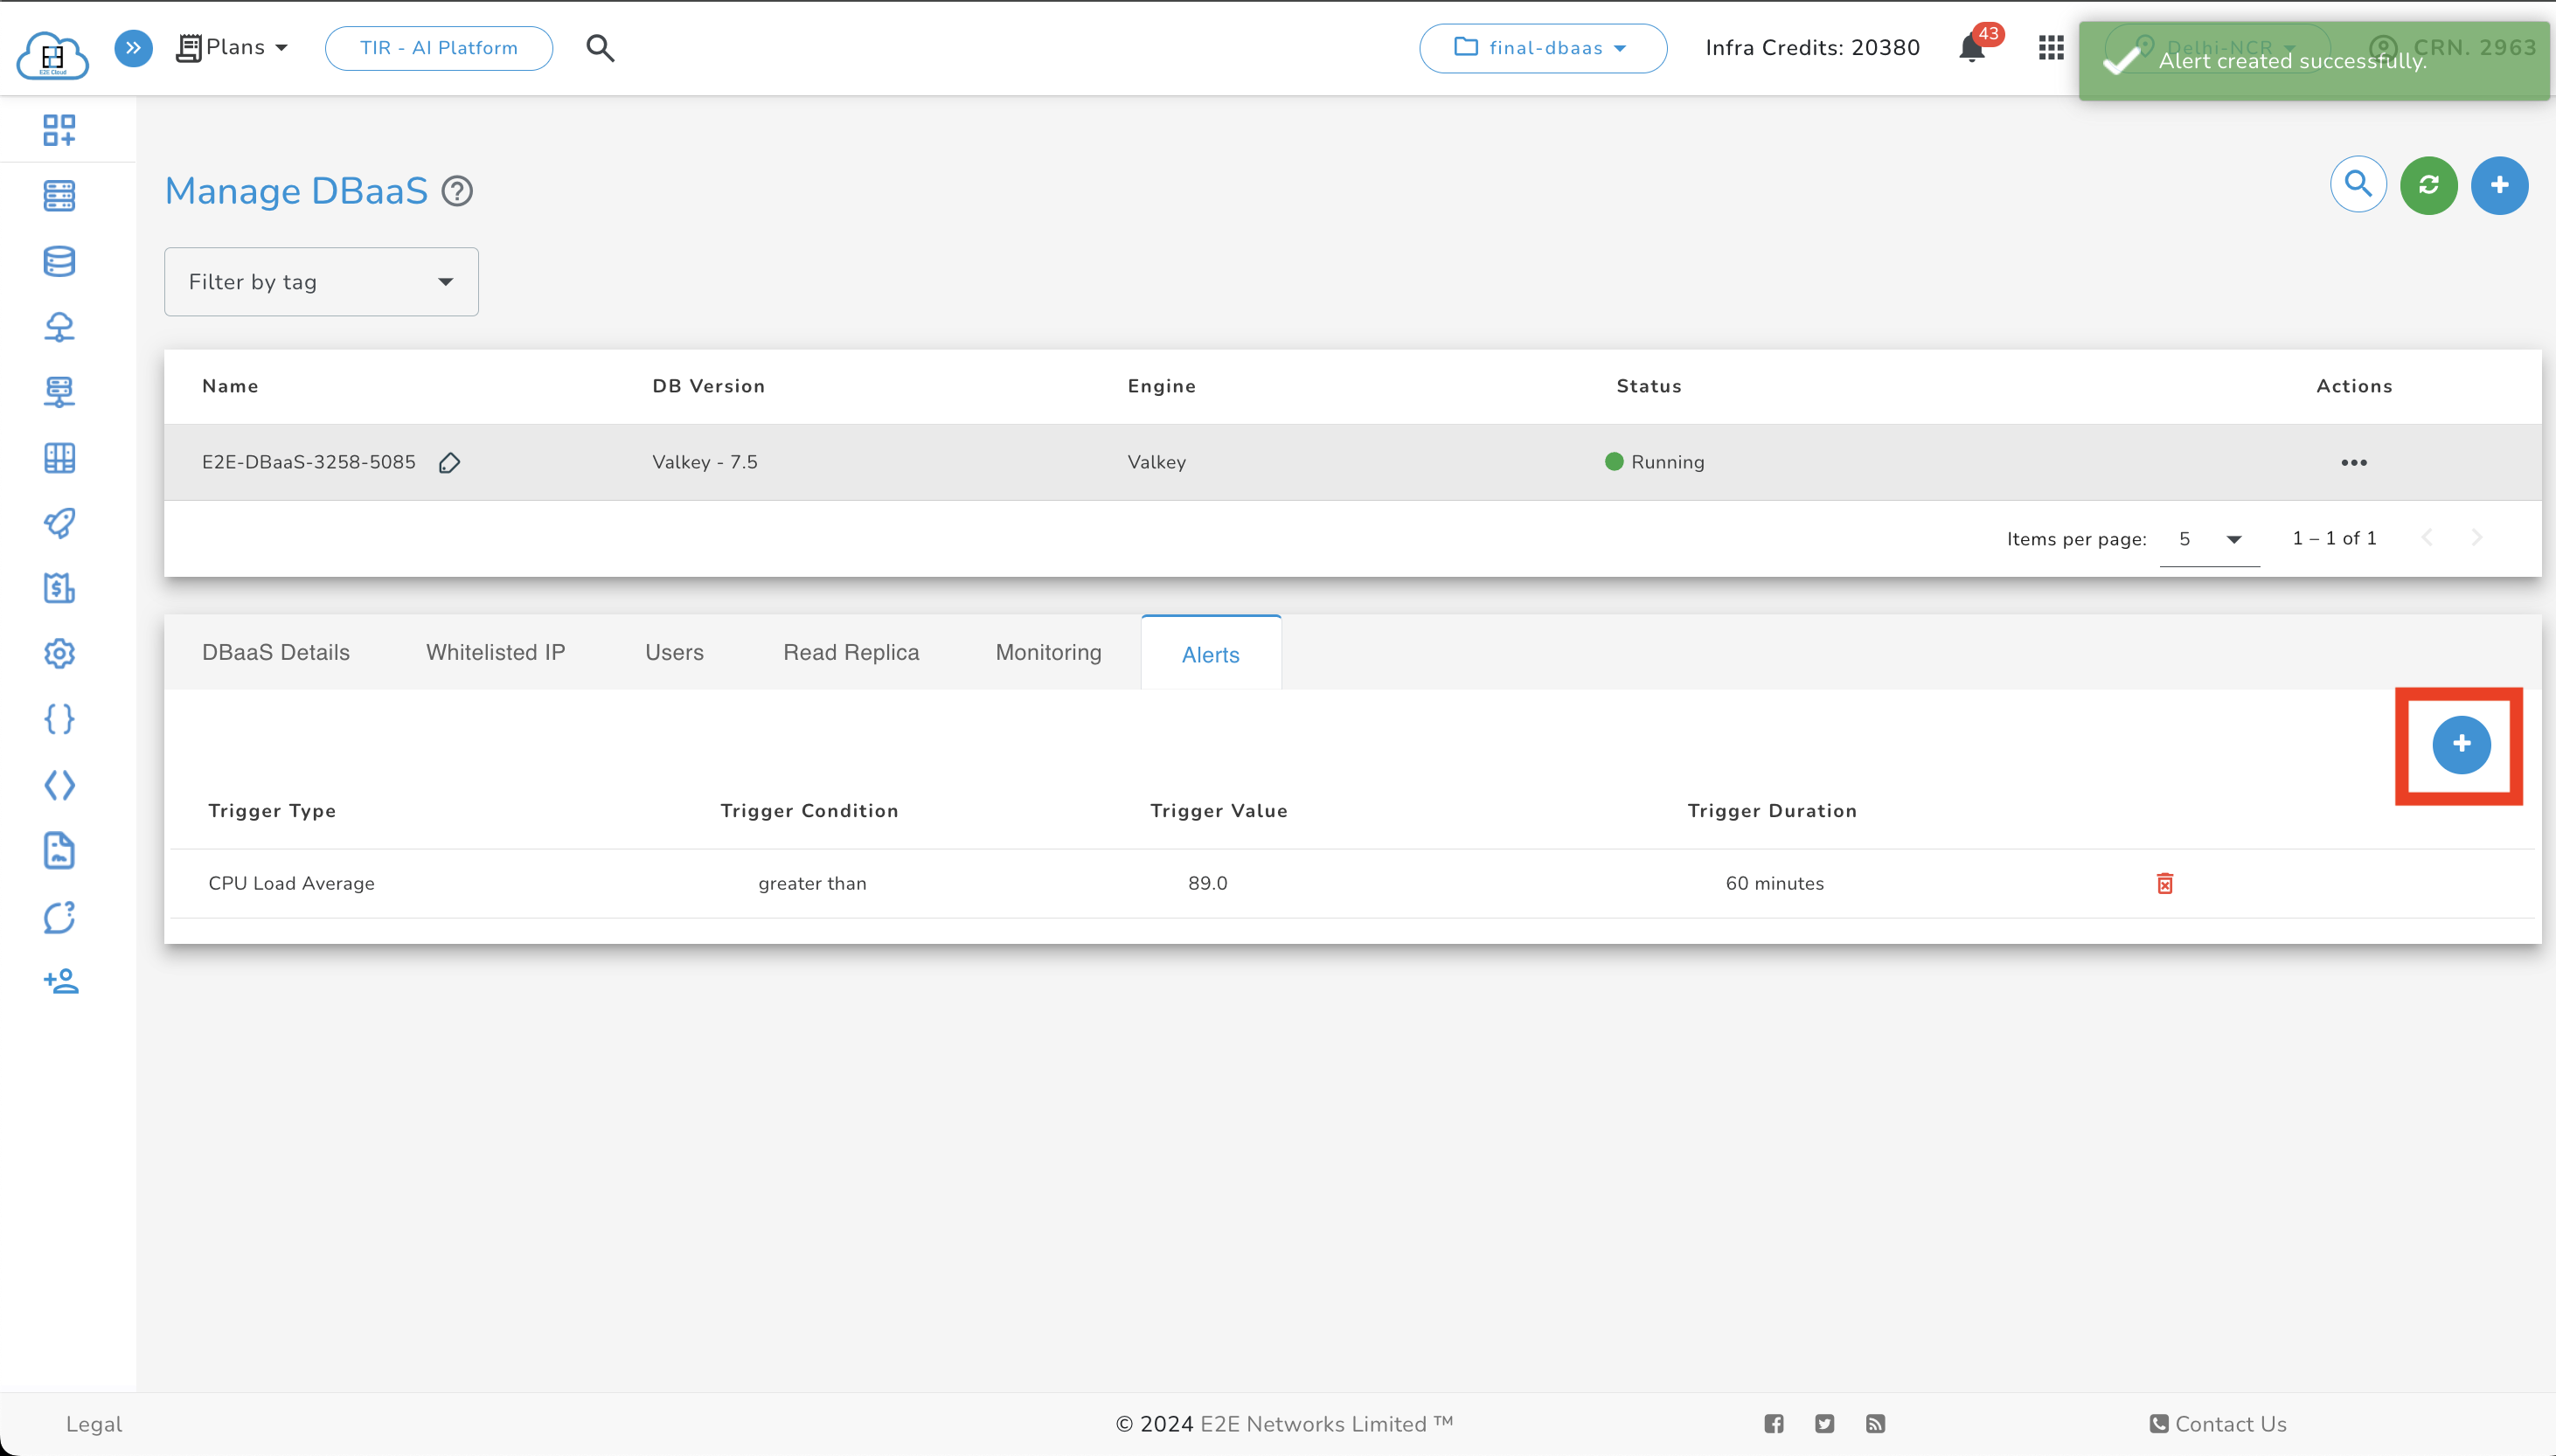This screenshot has width=2556, height=1456.
Task: Open the database sidebar icon
Action: [x=59, y=261]
